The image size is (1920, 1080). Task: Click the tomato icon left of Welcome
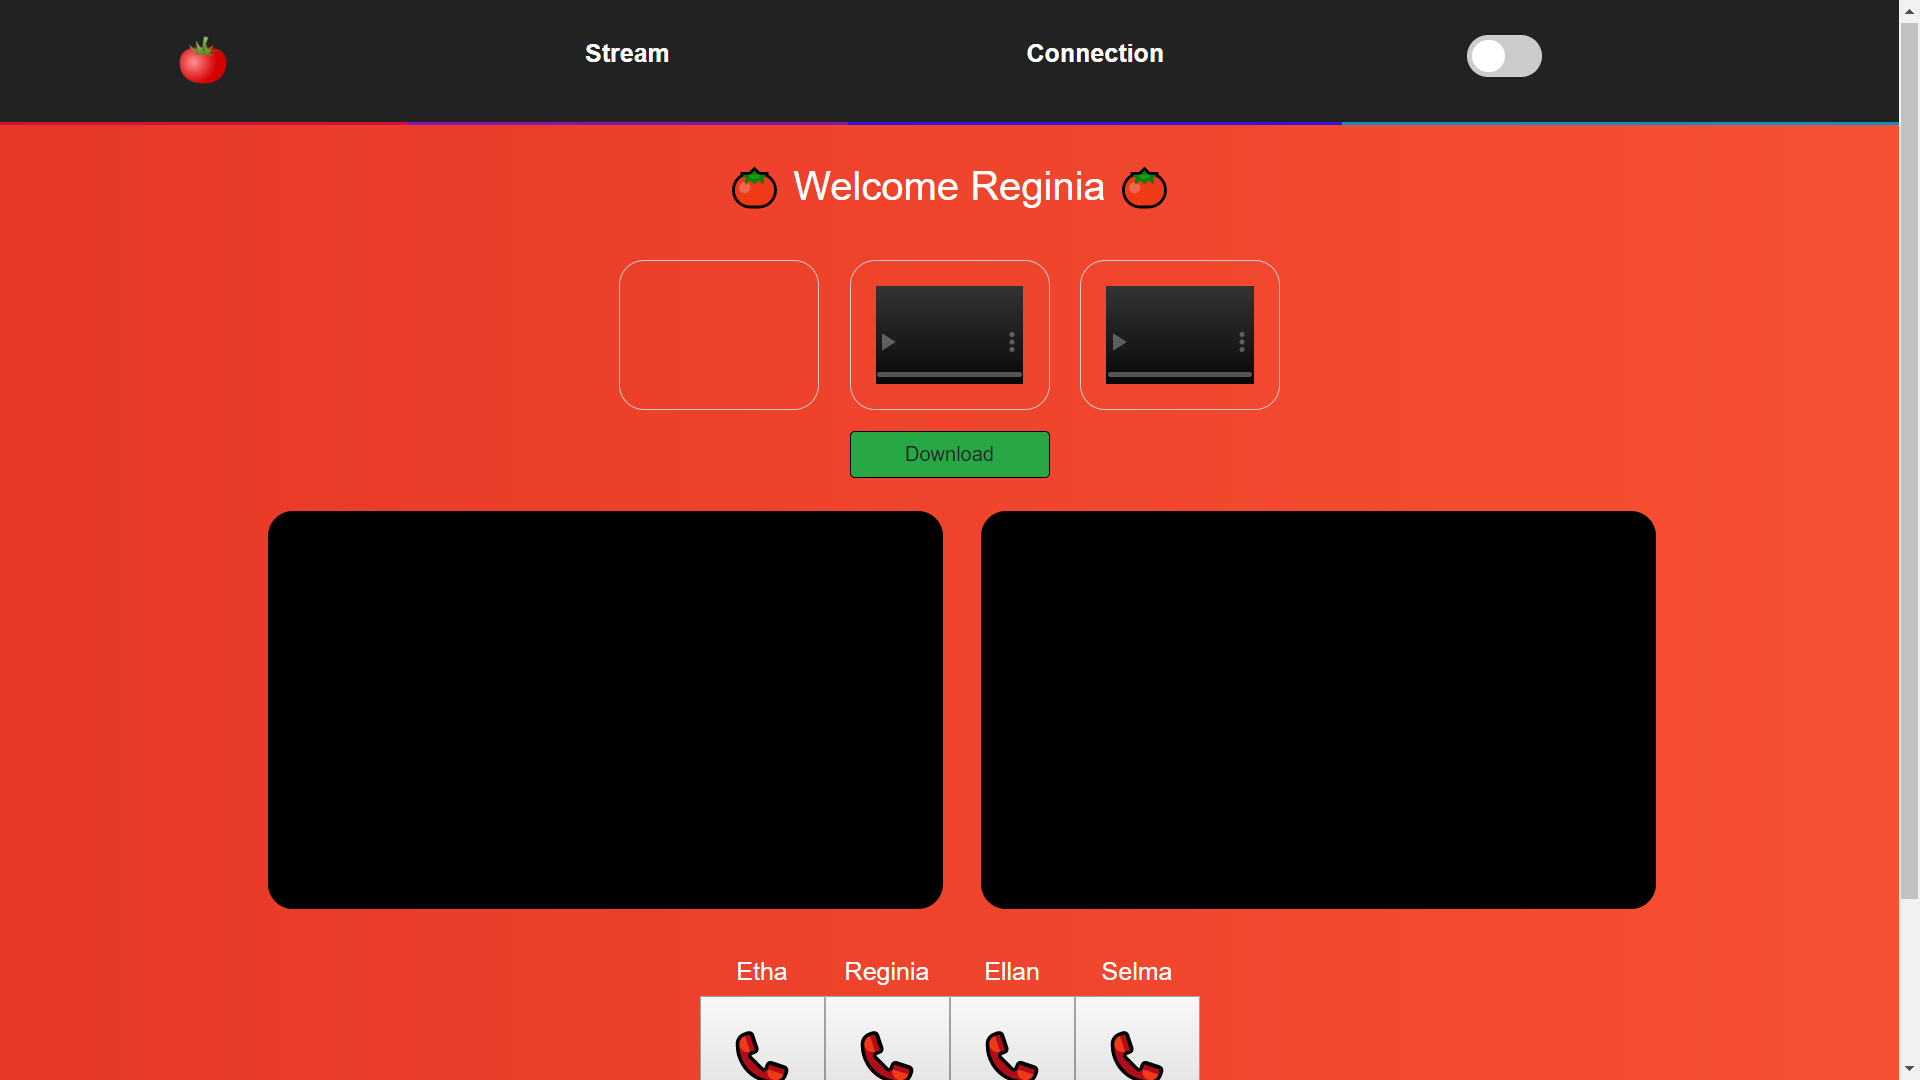(x=754, y=188)
